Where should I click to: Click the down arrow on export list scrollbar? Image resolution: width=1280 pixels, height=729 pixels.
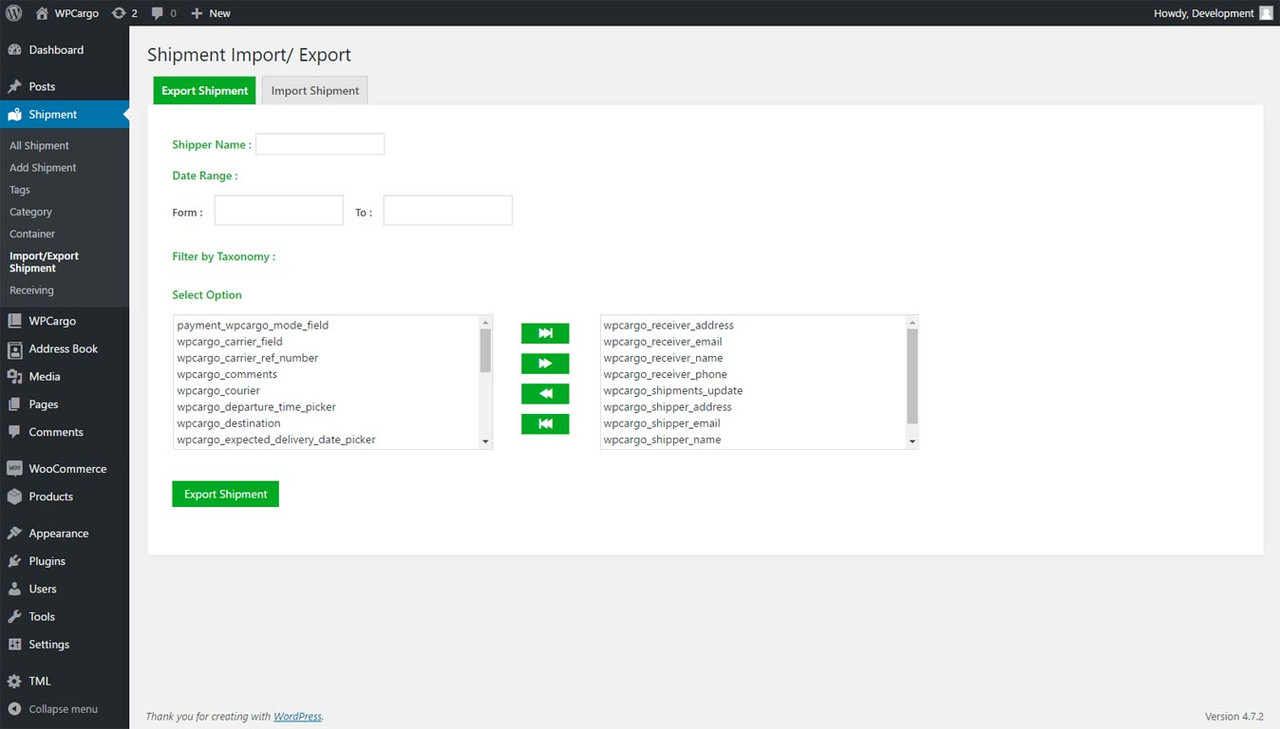click(x=911, y=440)
